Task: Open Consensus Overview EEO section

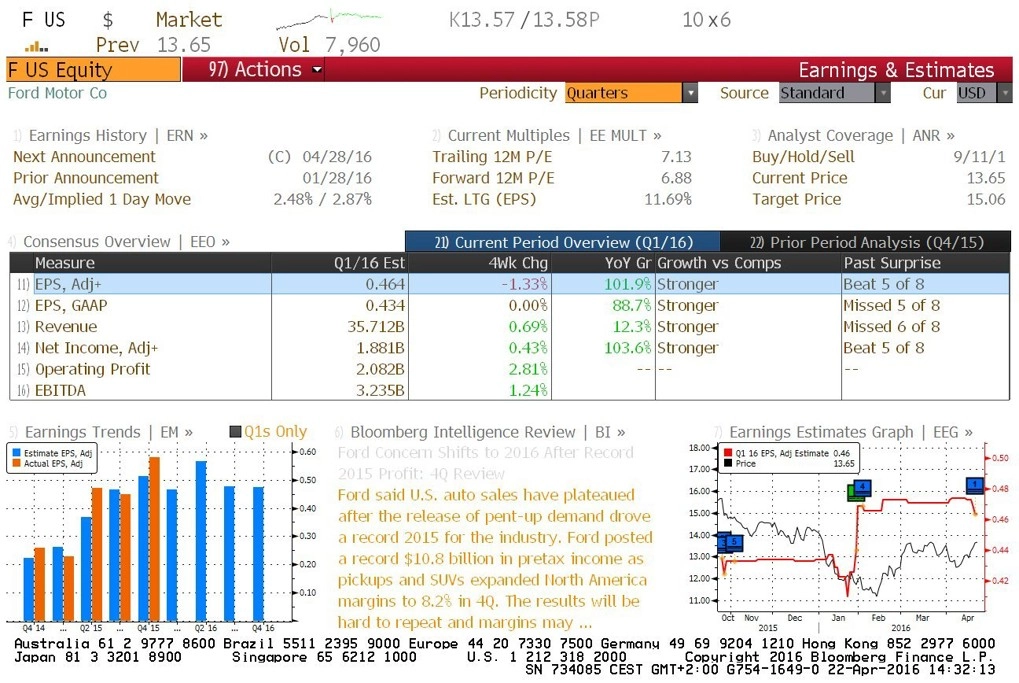Action: (x=120, y=242)
